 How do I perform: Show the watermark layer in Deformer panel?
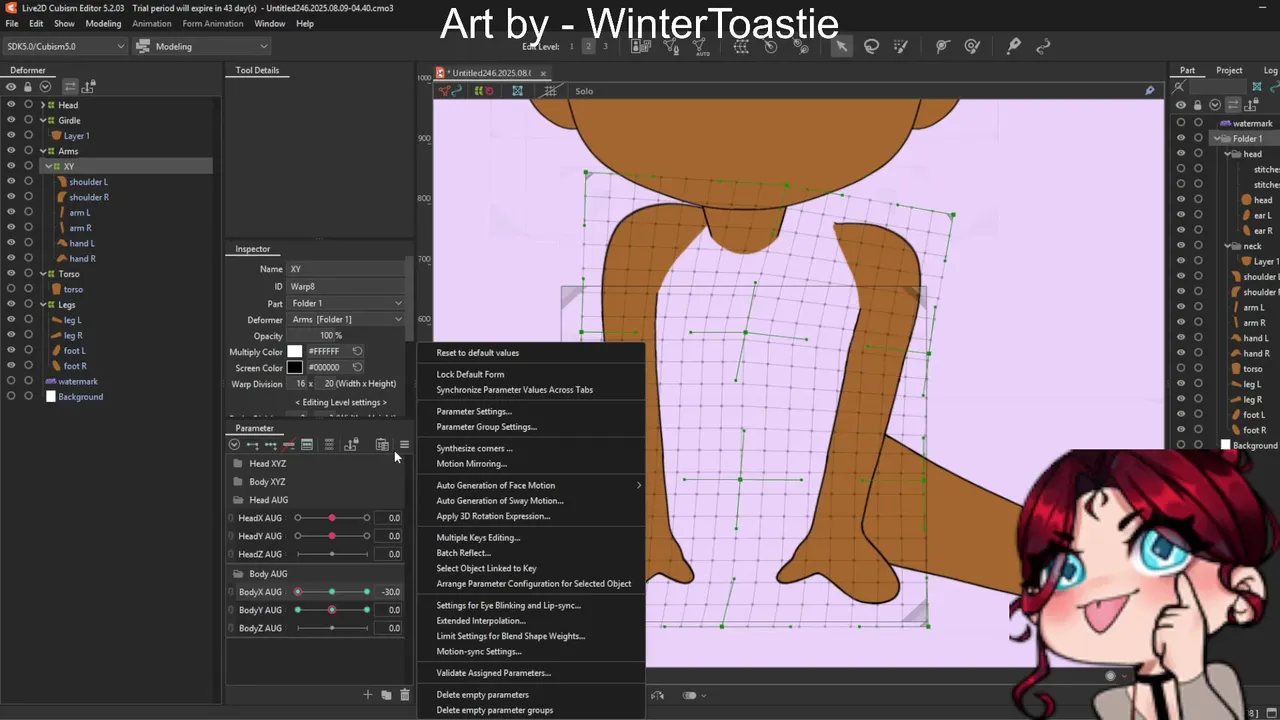pyautogui.click(x=11, y=381)
